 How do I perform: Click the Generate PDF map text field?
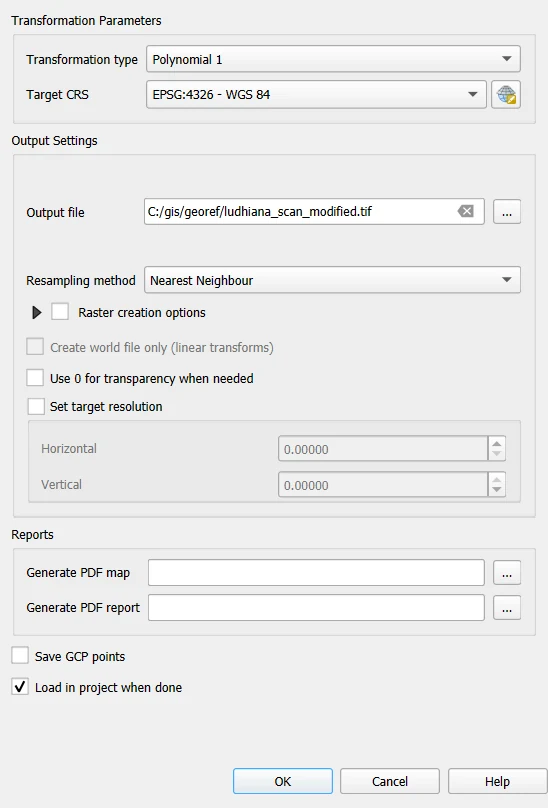click(317, 573)
